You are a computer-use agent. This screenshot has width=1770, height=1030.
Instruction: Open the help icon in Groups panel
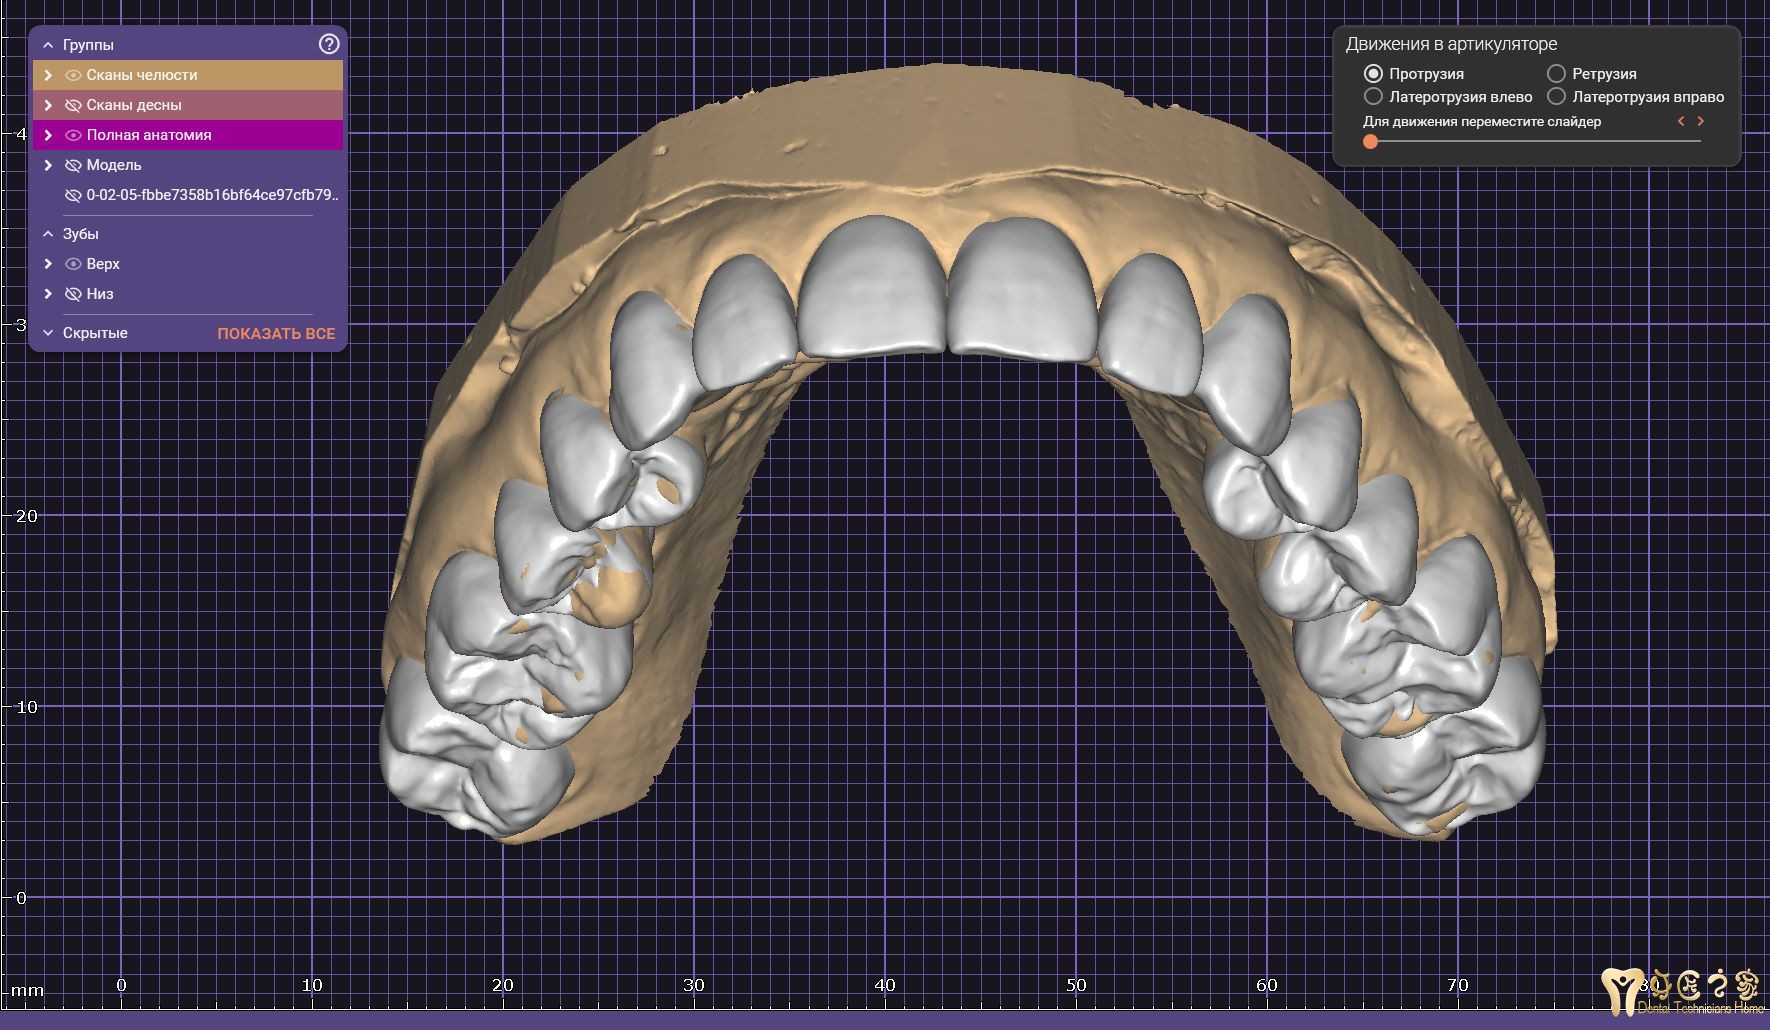pos(329,44)
